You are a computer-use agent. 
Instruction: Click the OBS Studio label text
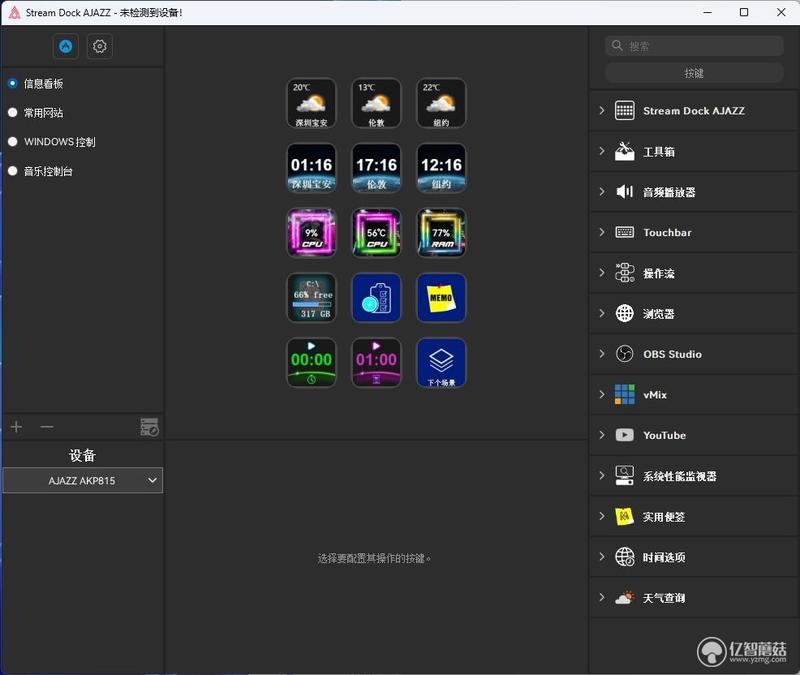[x=672, y=354]
